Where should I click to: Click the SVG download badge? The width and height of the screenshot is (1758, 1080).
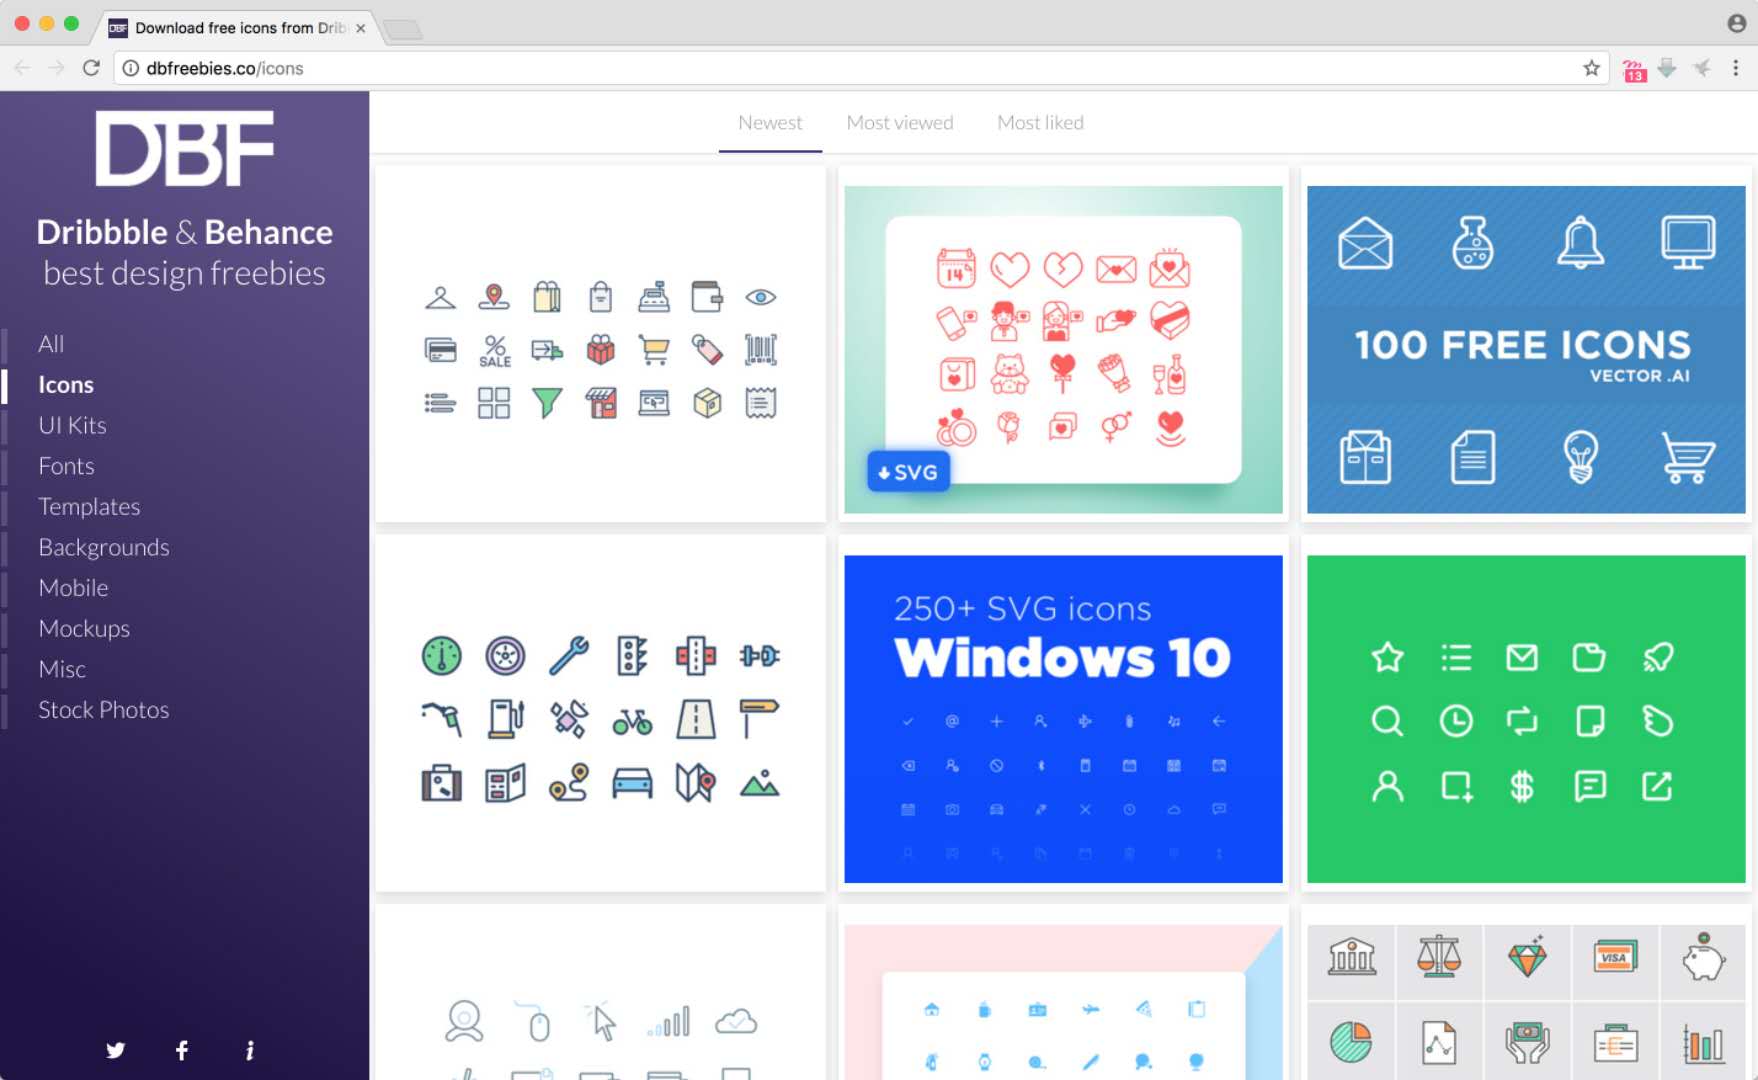click(x=908, y=472)
